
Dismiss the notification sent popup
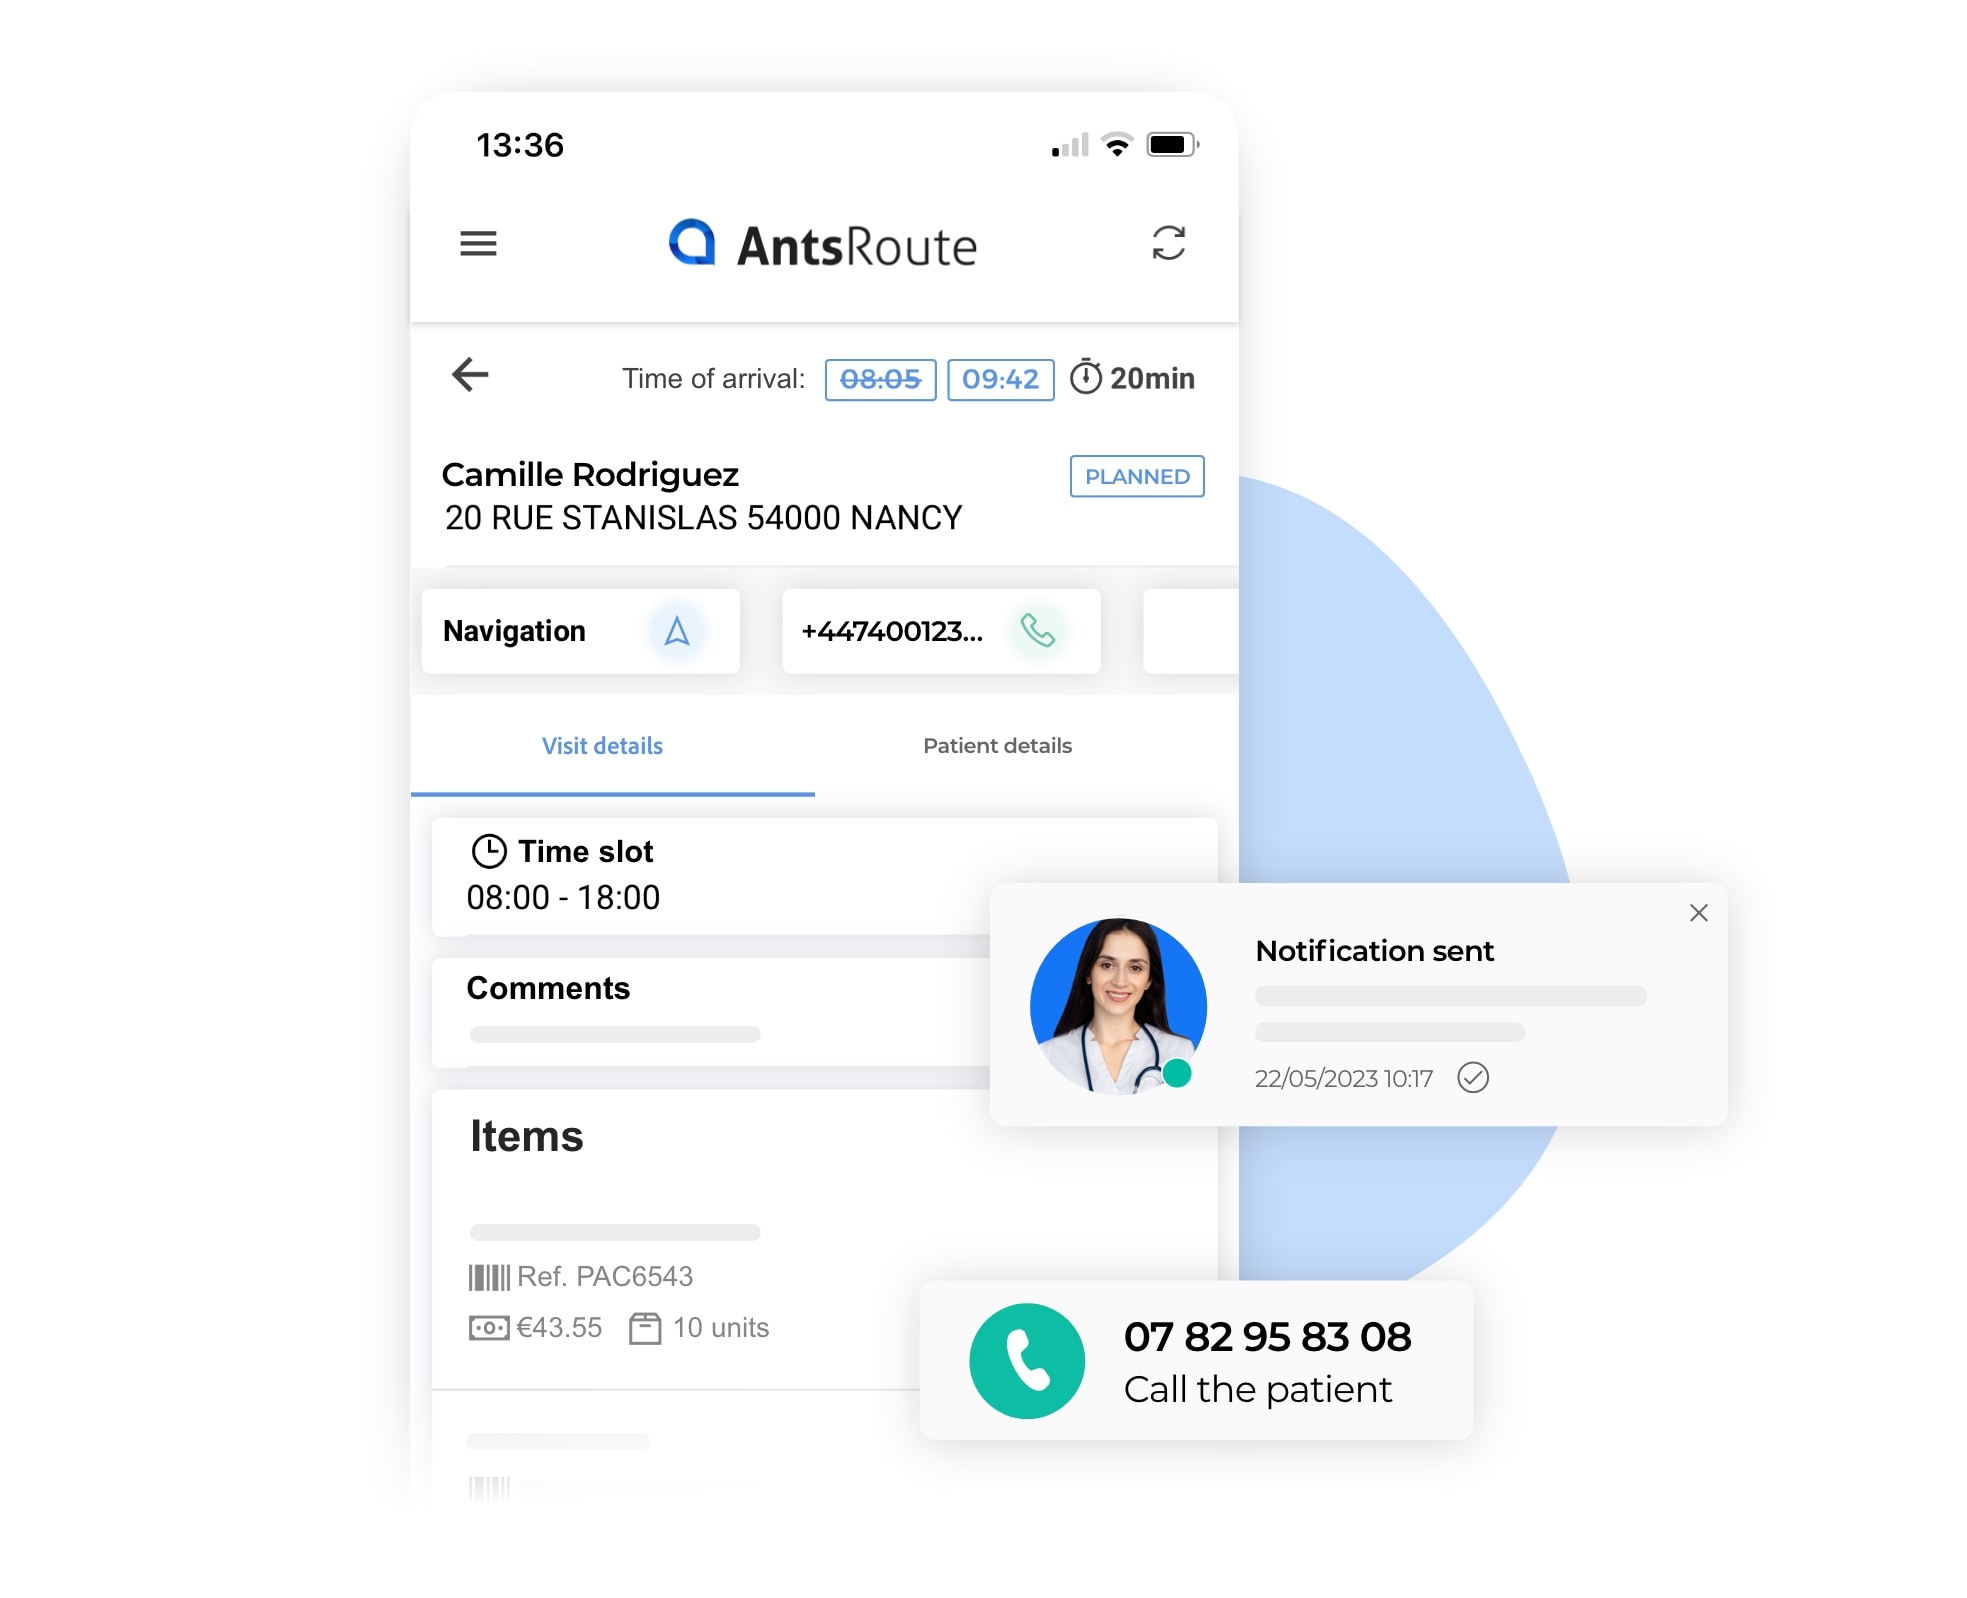1698,913
